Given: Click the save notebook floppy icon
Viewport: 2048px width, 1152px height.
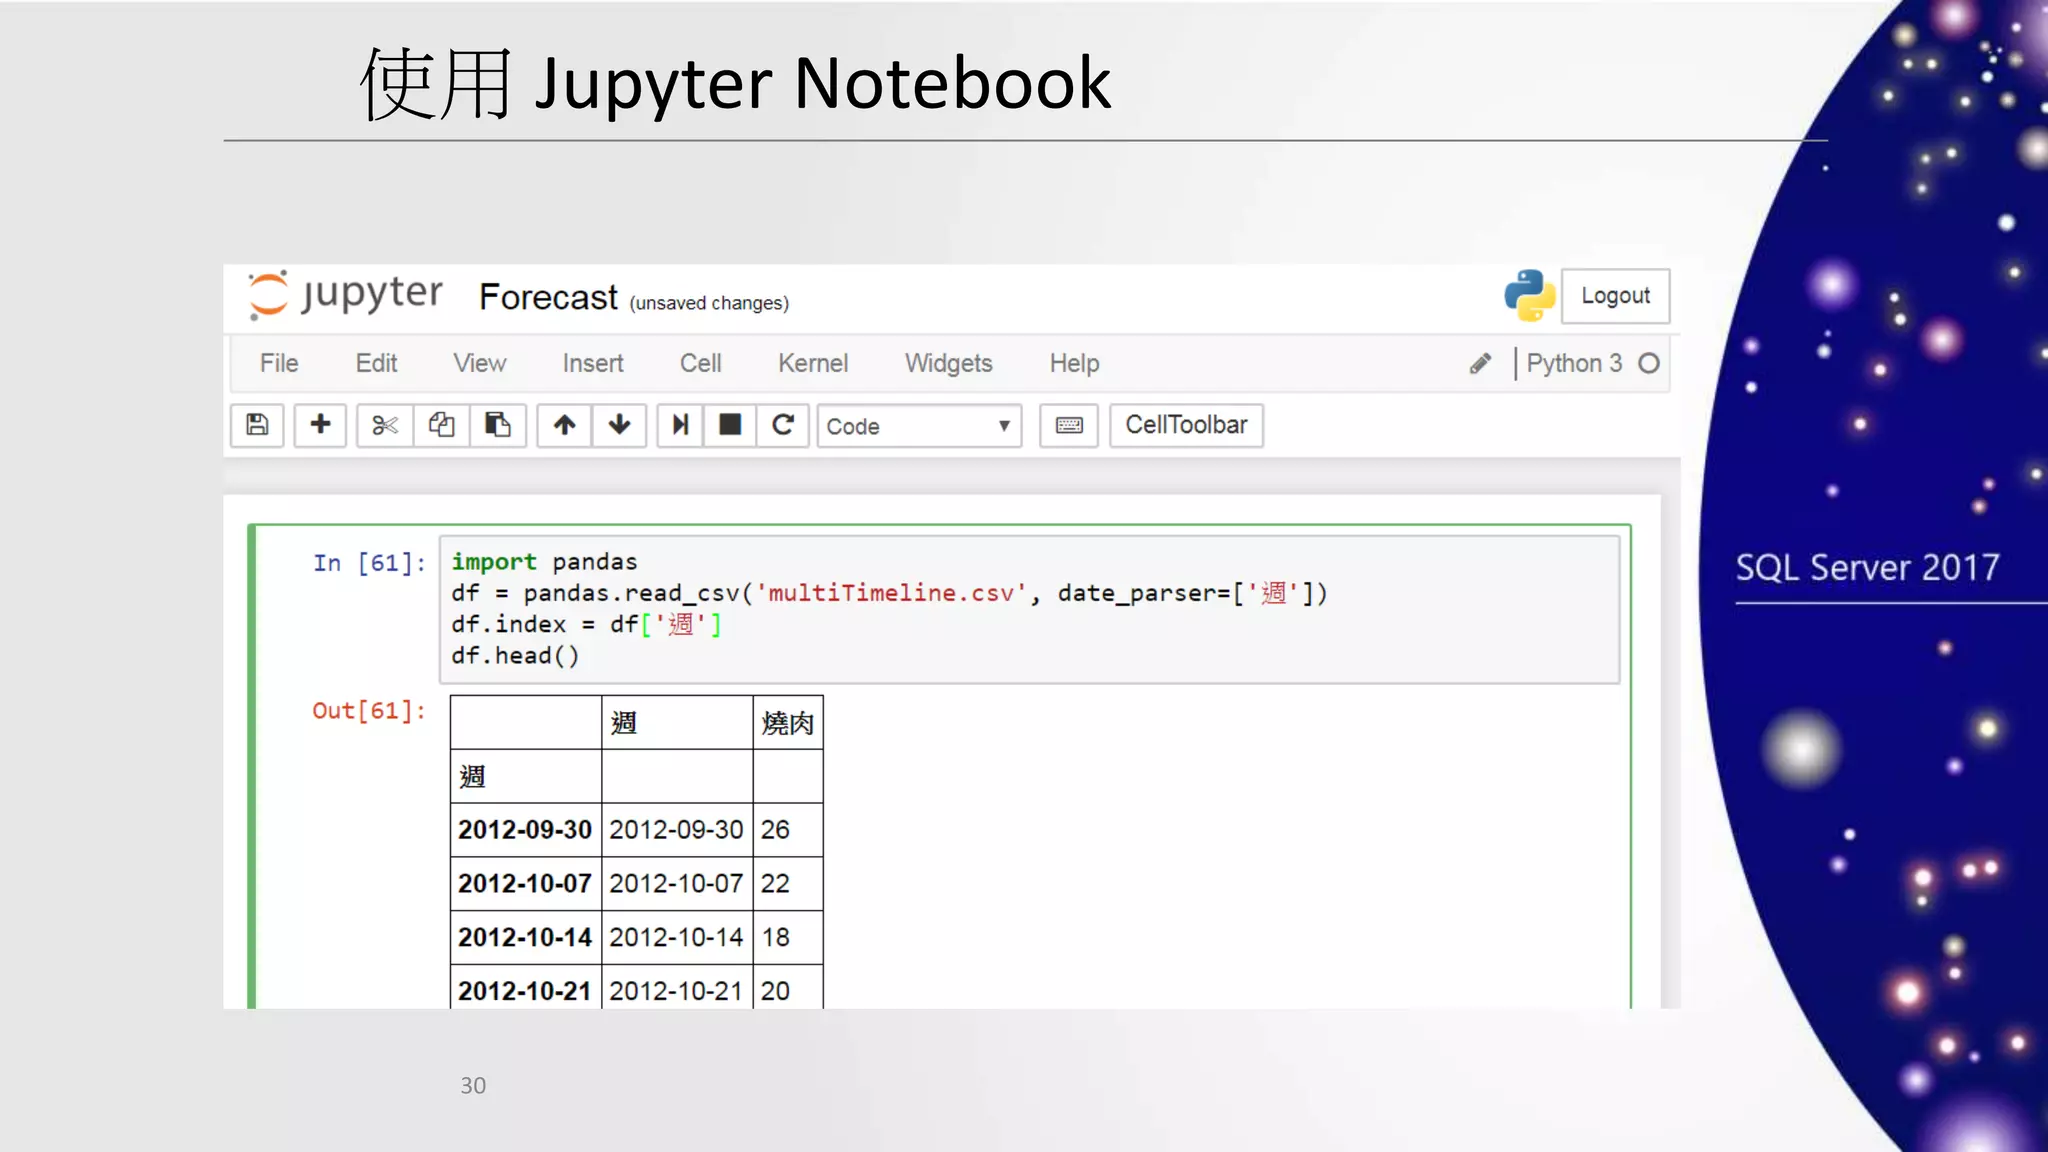Looking at the screenshot, I should click(257, 425).
